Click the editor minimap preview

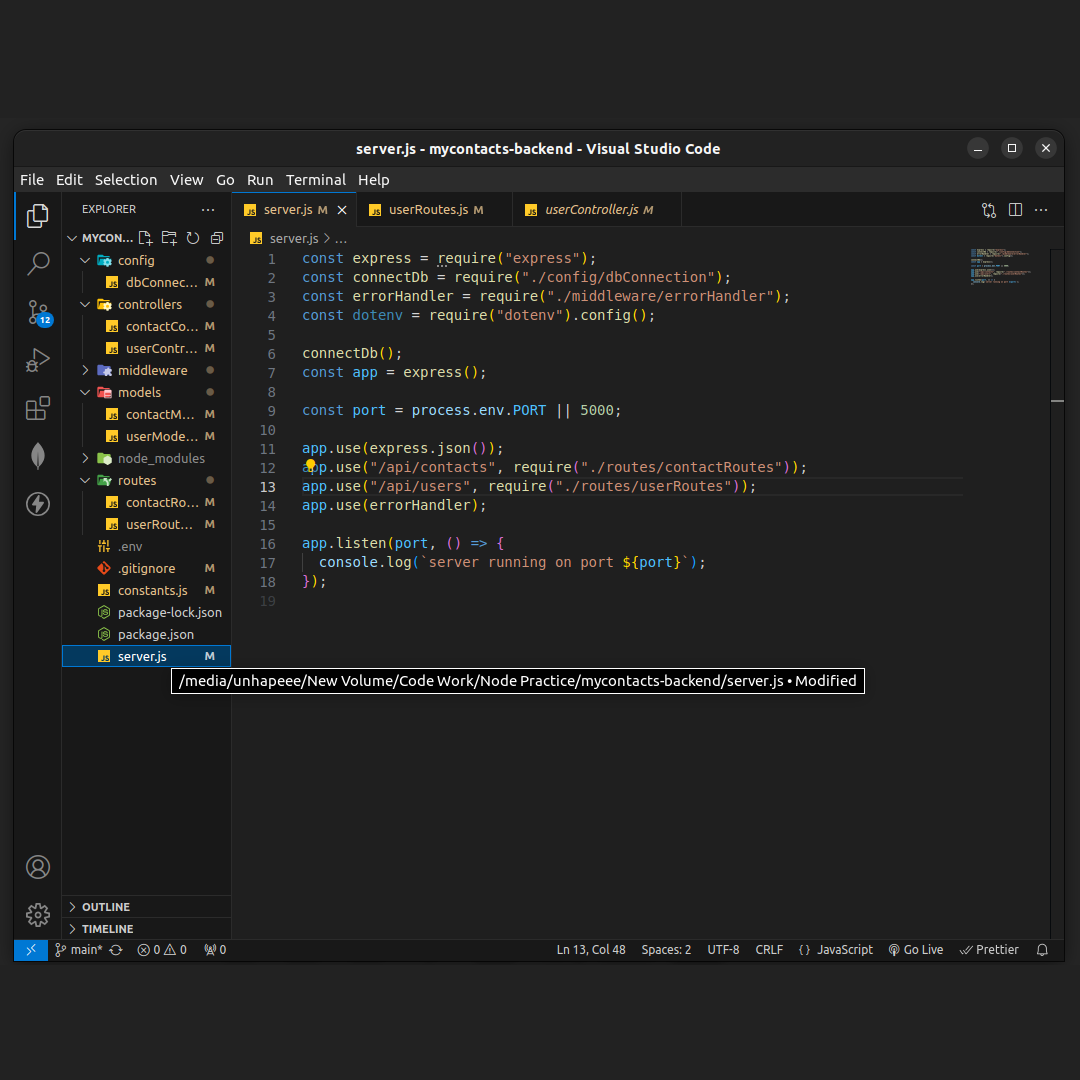click(x=1000, y=267)
